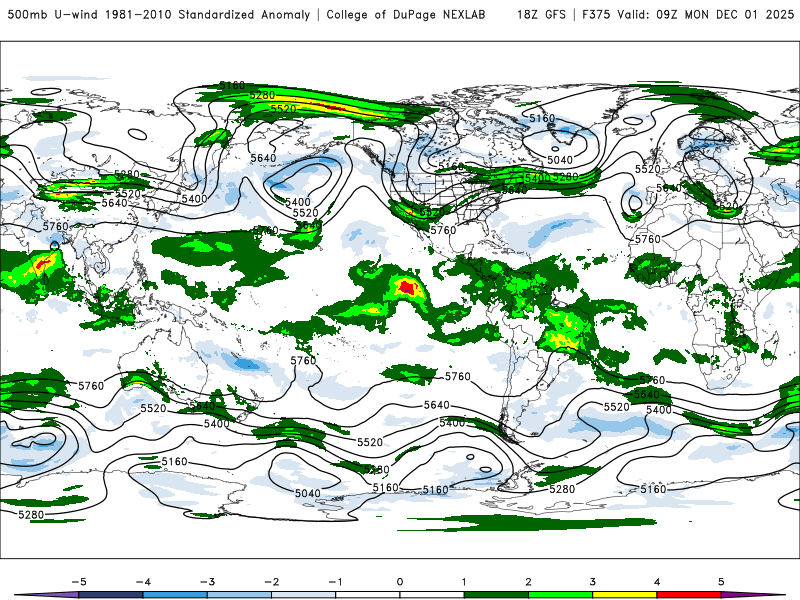Click the colorbar tick label '-3'
The image size is (800, 600).
click(x=207, y=582)
